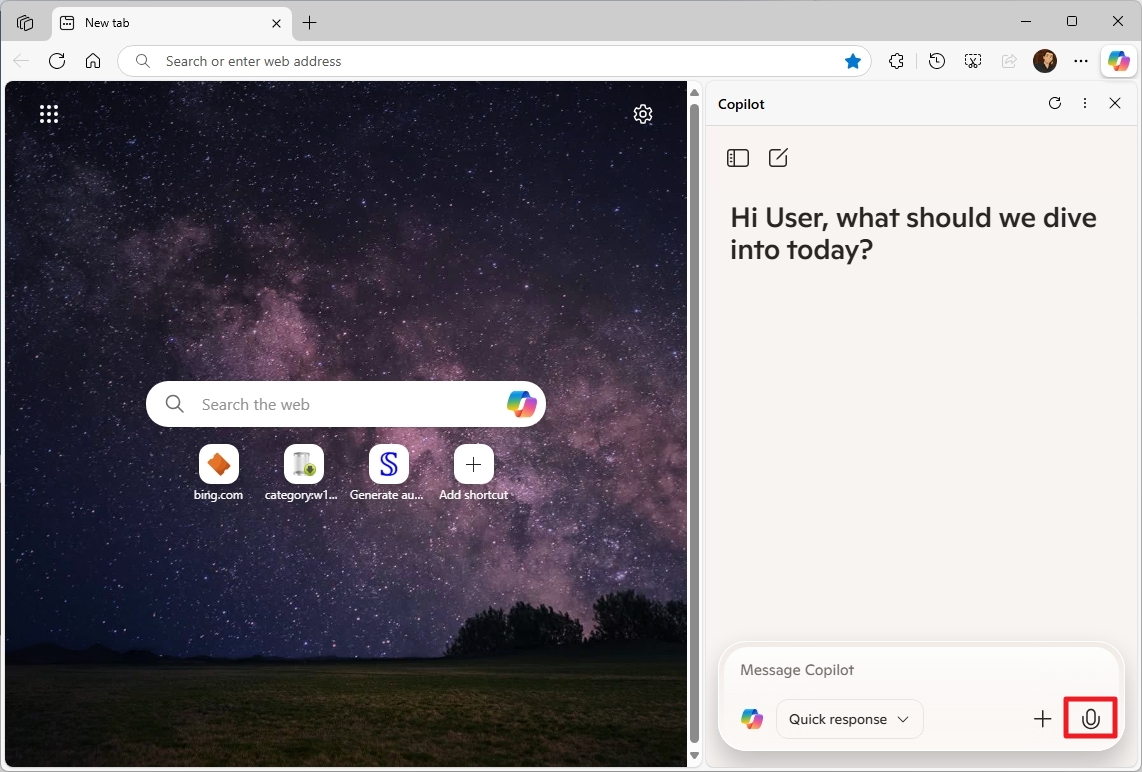Open new tab page settings gear

pos(643,114)
